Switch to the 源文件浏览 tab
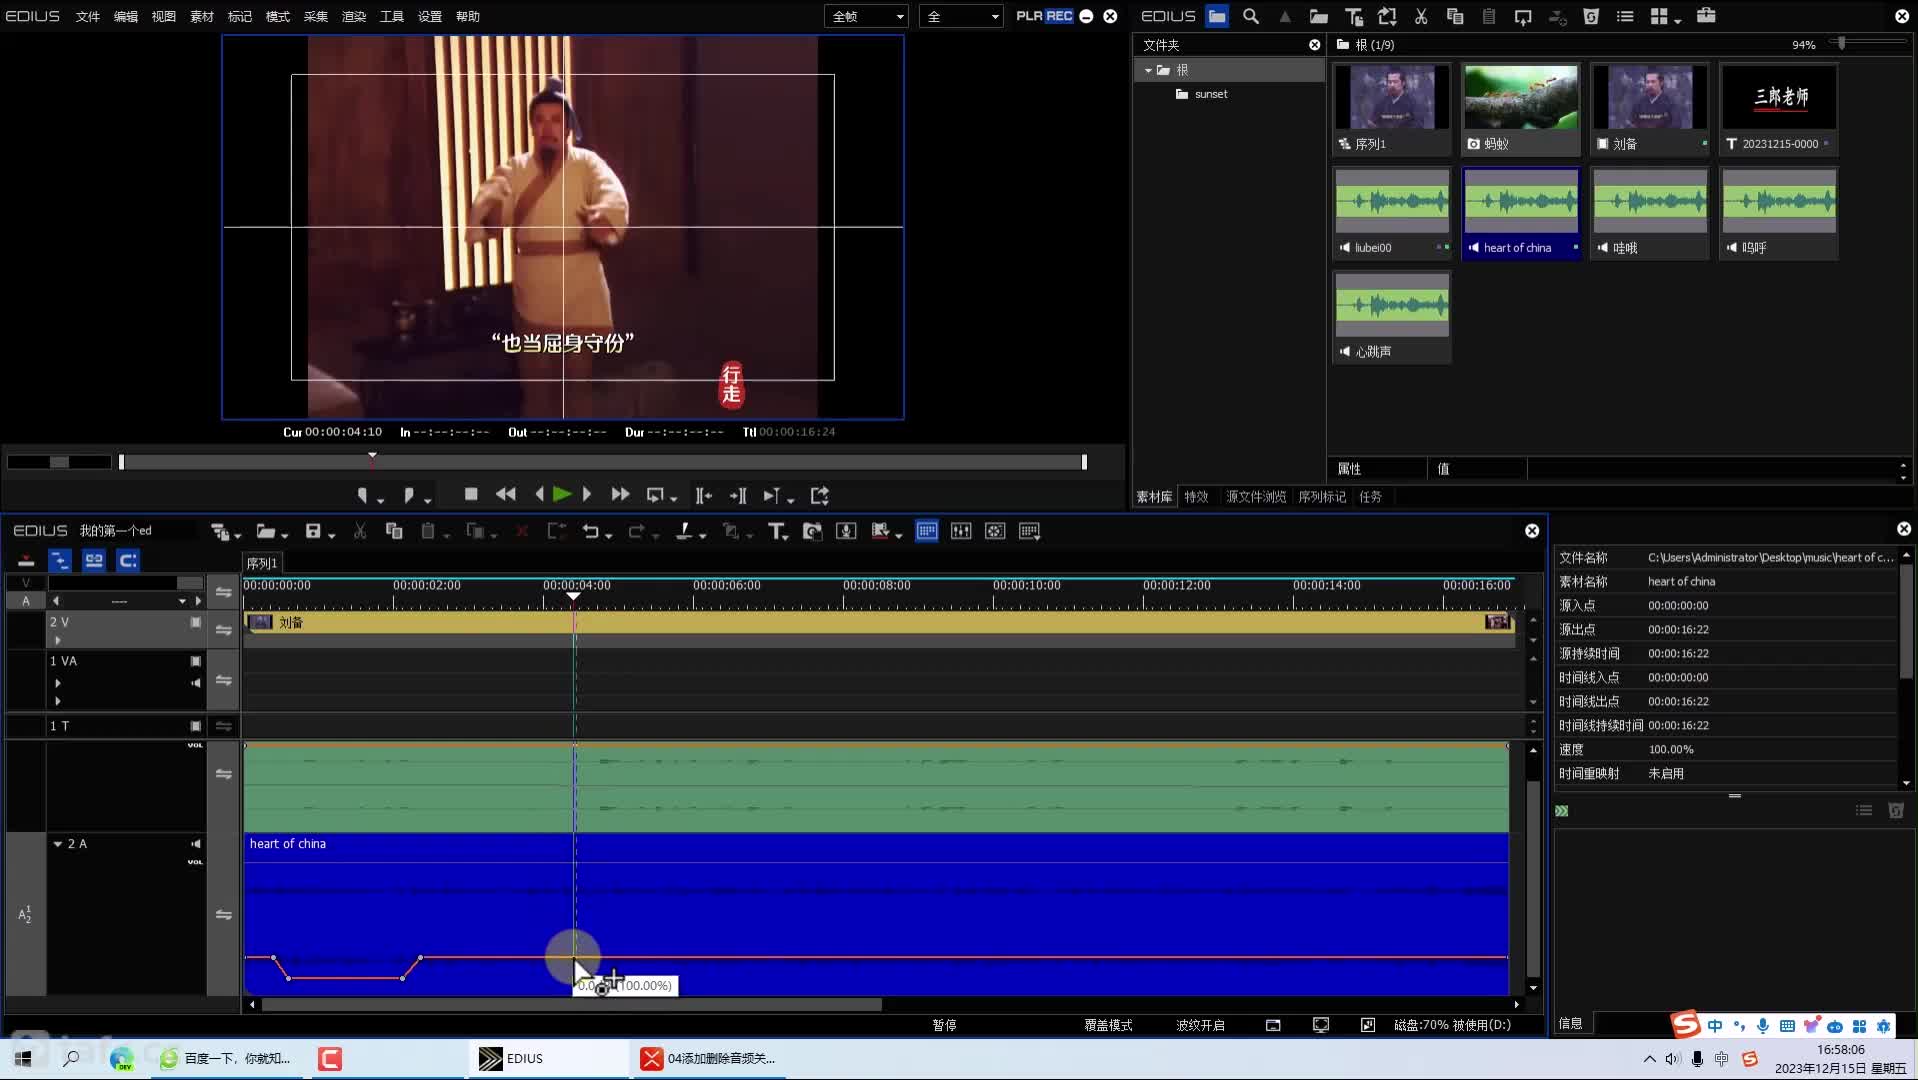The height and width of the screenshot is (1080, 1918). coord(1256,497)
